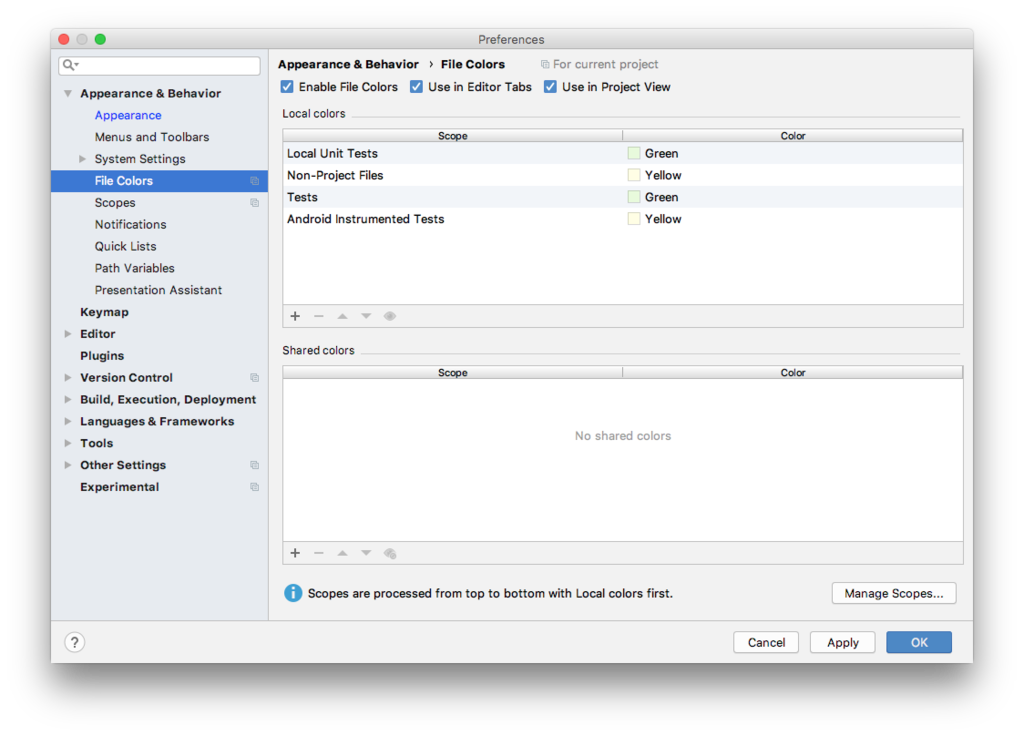
Task: Expand System Settings node
Action: (x=82, y=159)
